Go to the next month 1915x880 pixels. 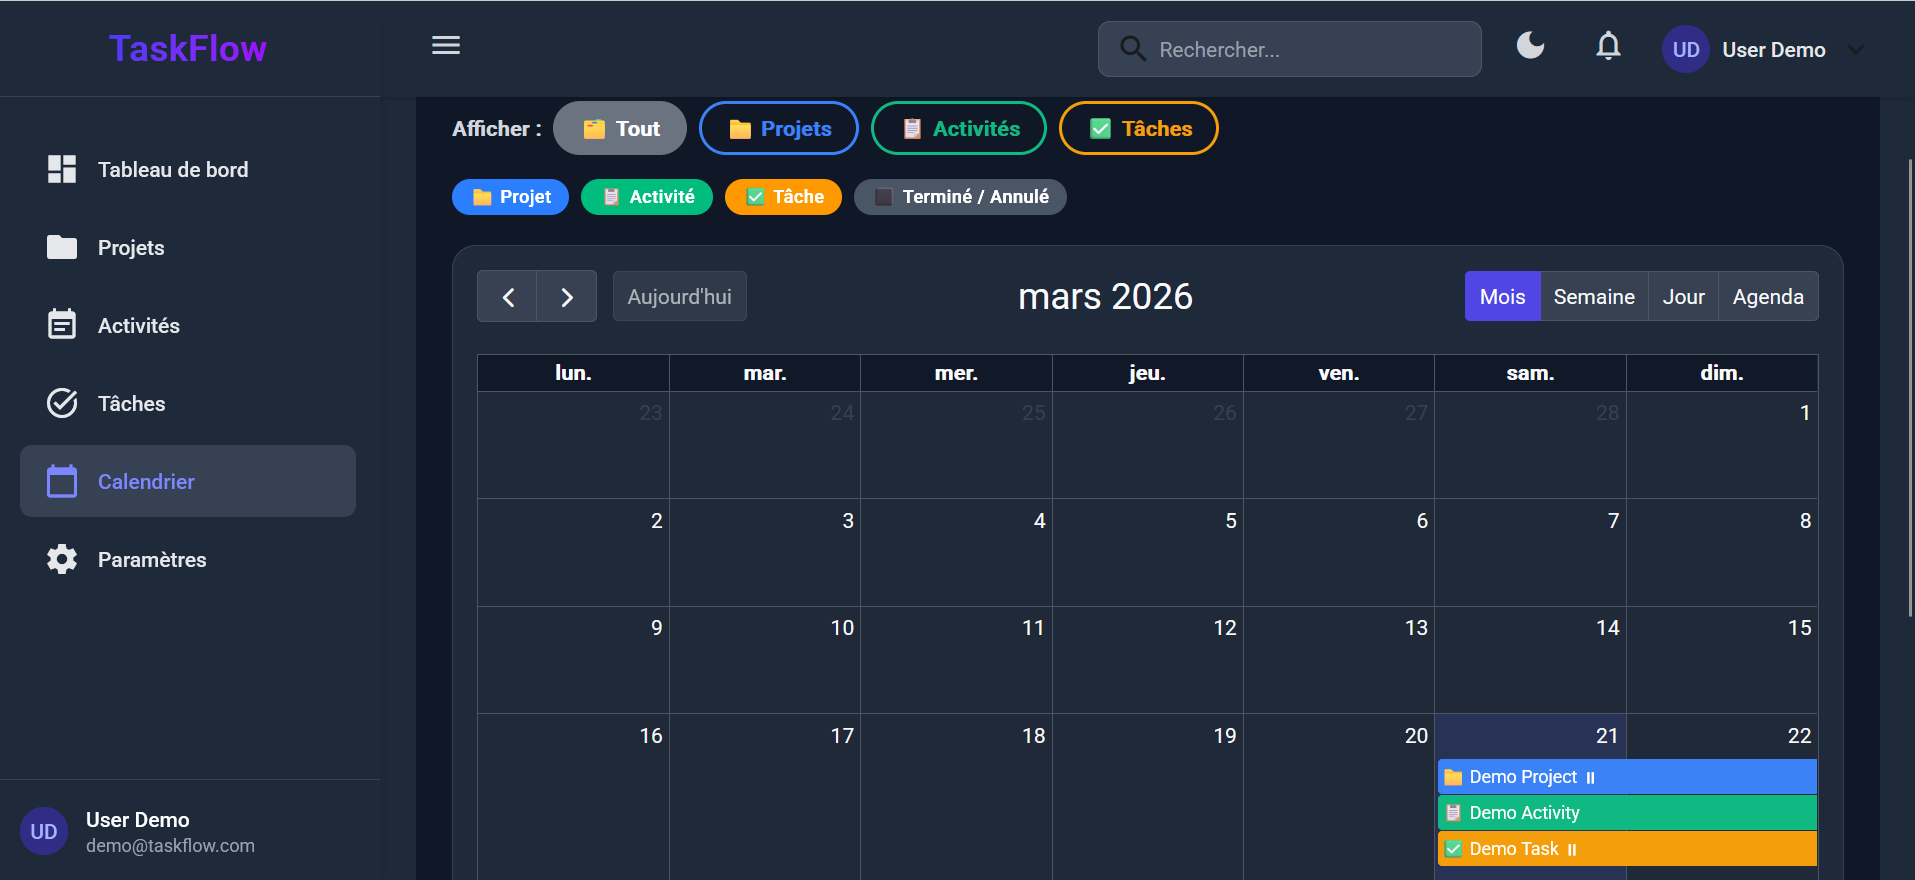(x=567, y=296)
